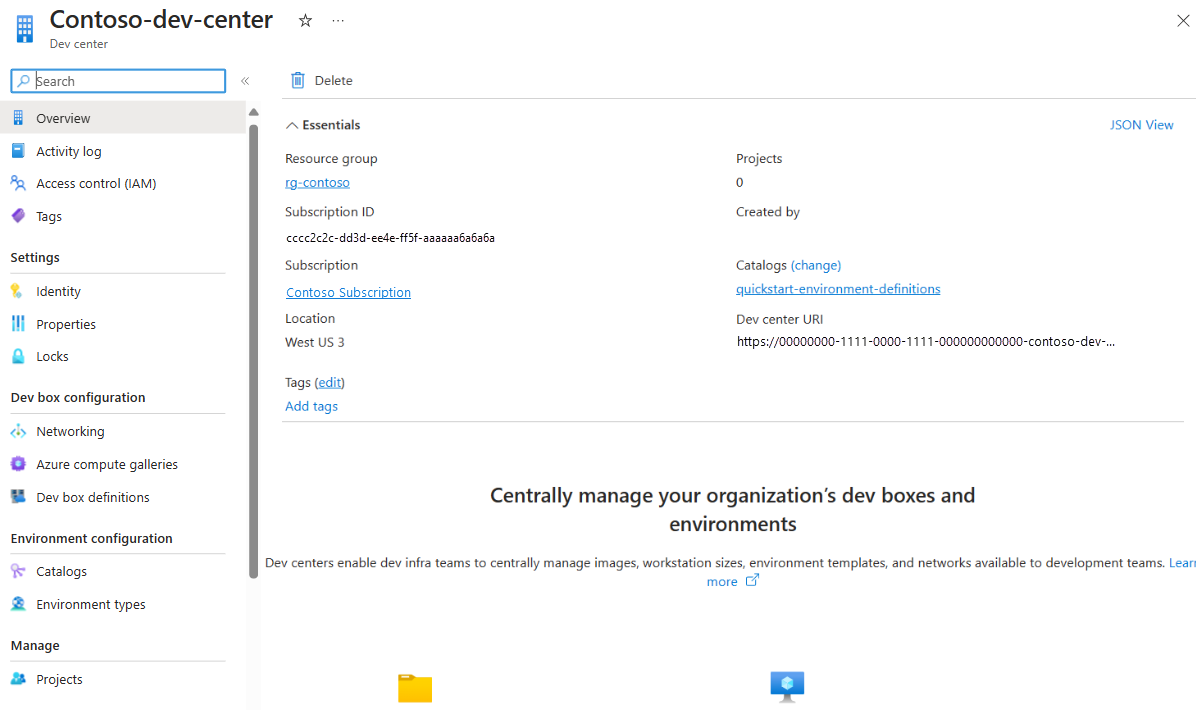Viewport: 1196px width, 710px height.
Task: Collapse the sidebar with double chevron
Action: point(245,81)
